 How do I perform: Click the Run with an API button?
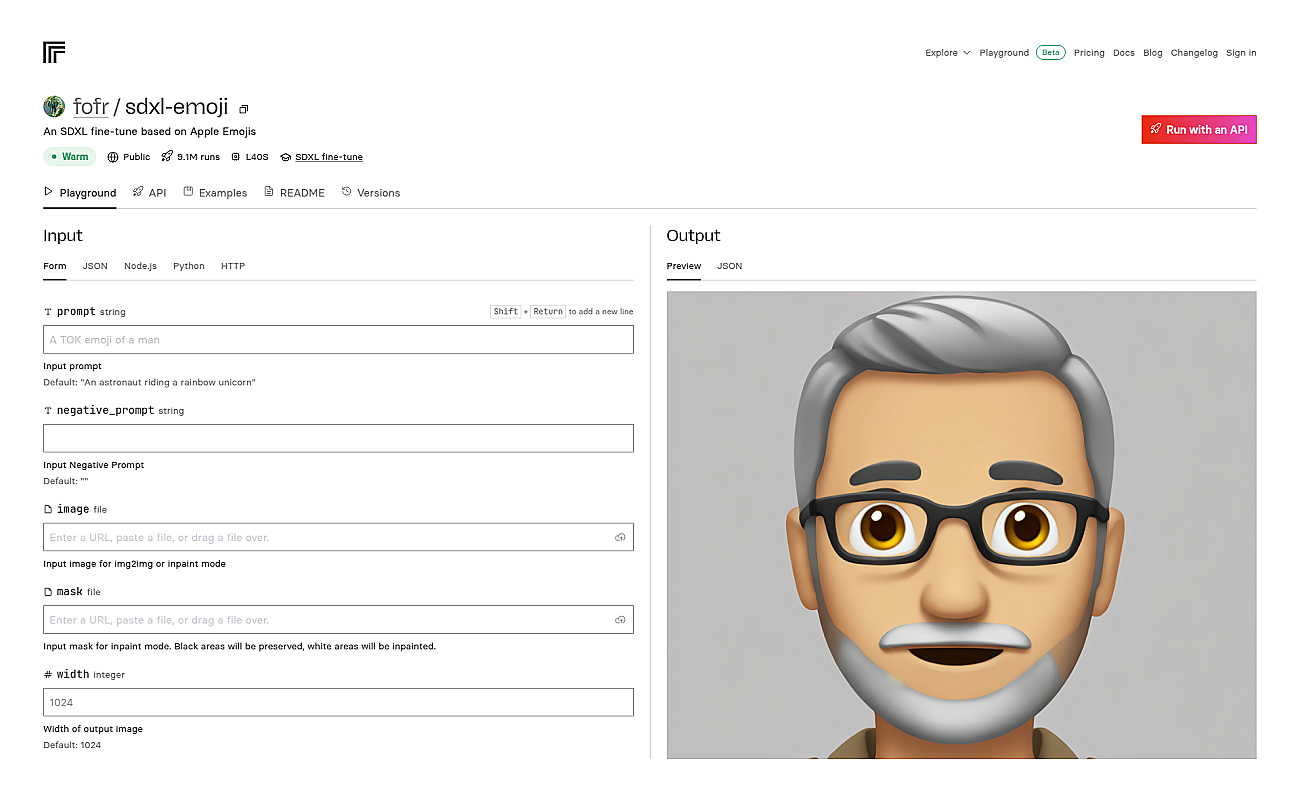(1199, 130)
